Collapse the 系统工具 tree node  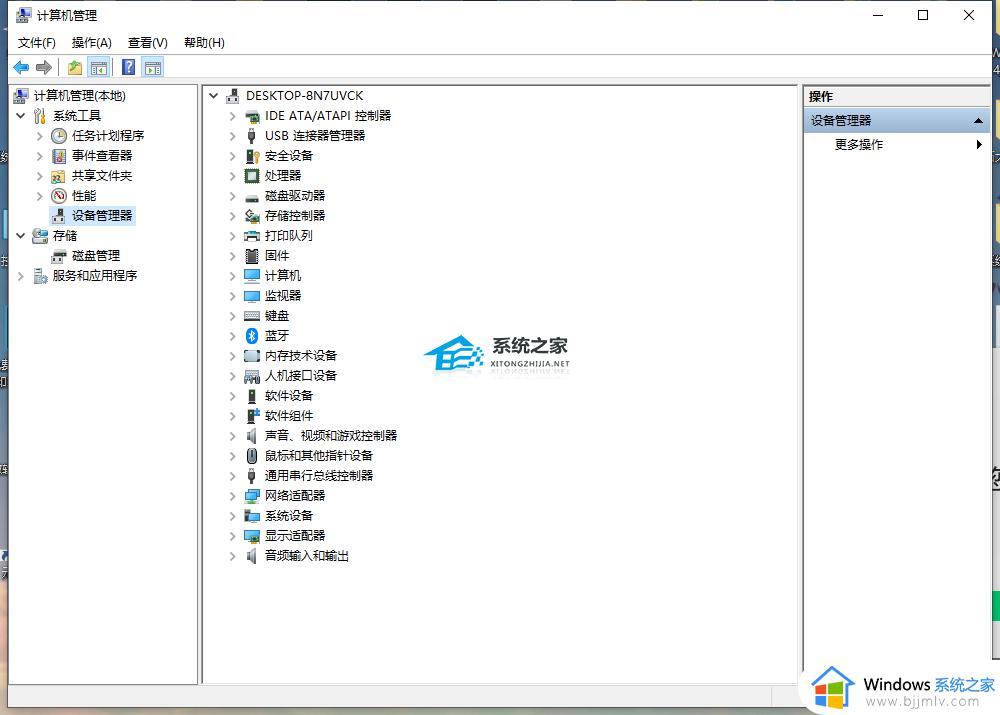(20, 115)
